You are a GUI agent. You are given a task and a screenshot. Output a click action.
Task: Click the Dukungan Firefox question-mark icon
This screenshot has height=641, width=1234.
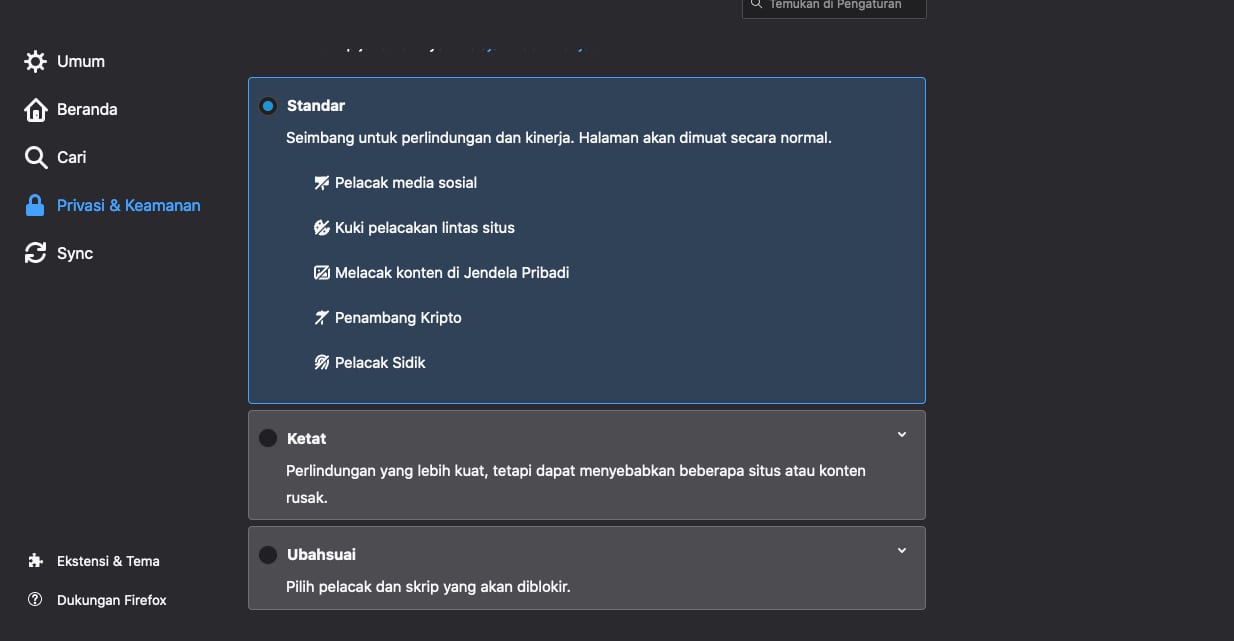(36, 600)
